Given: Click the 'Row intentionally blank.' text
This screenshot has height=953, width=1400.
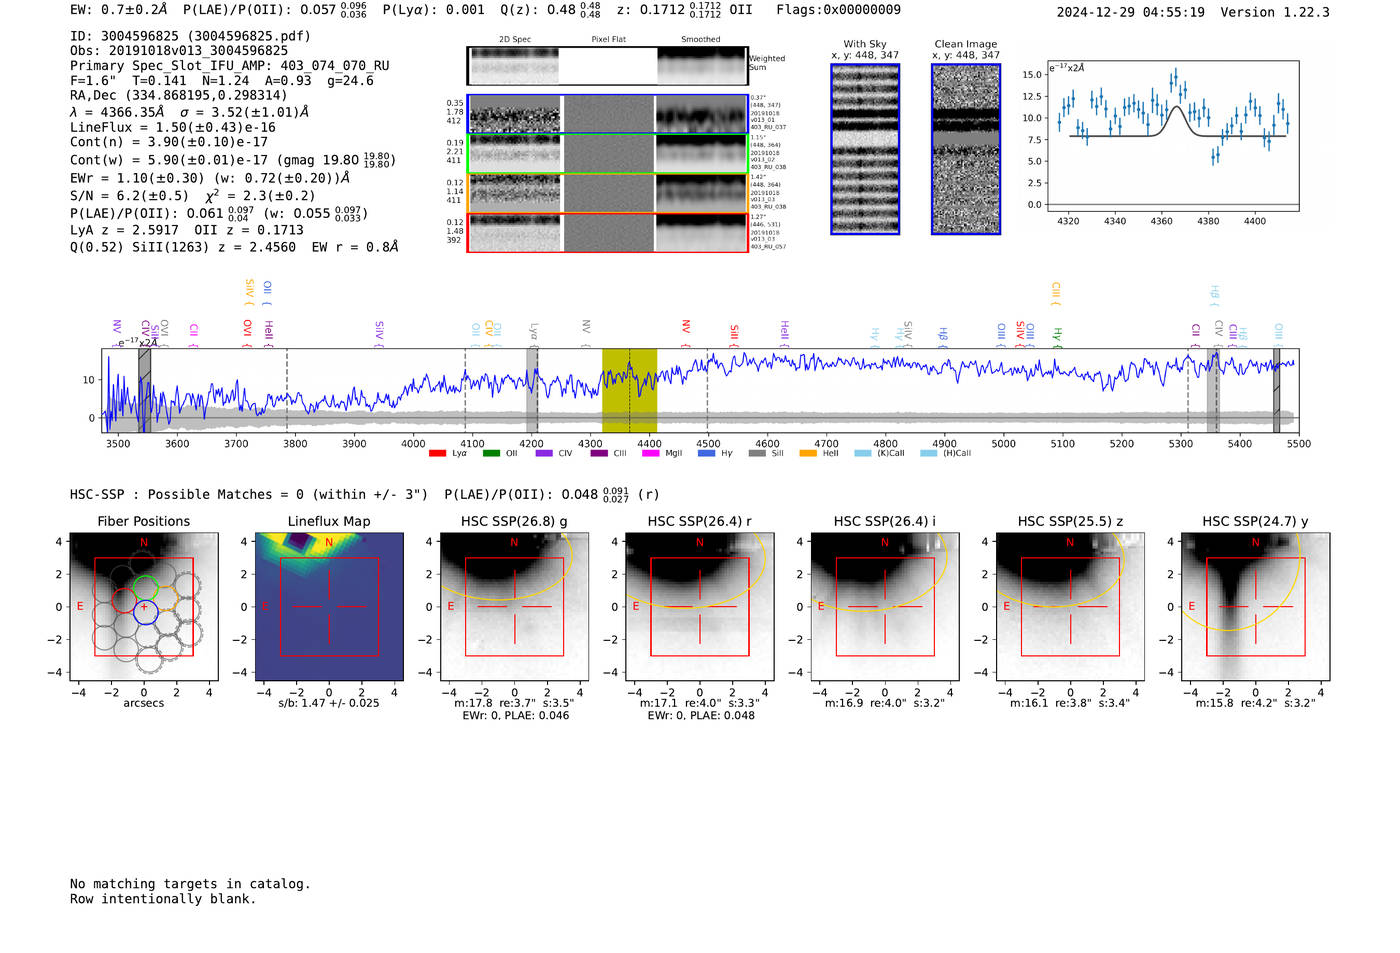Looking at the screenshot, I should coord(163,899).
